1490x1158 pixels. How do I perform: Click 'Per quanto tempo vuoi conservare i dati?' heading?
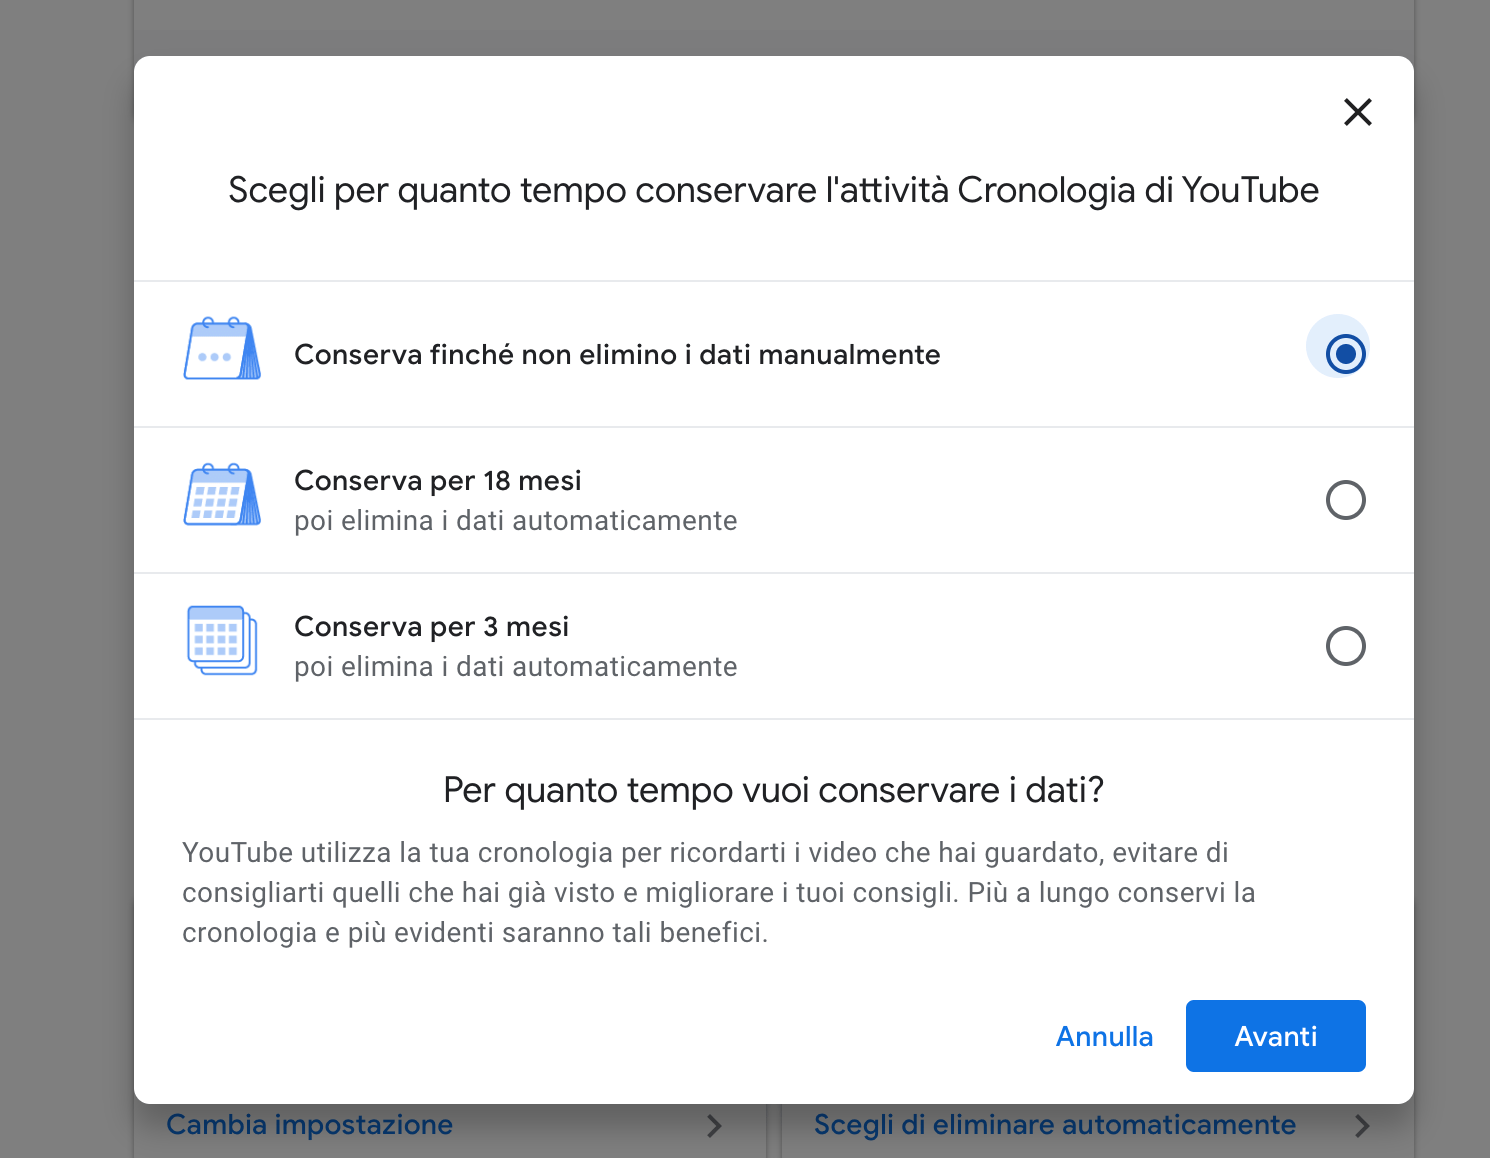pos(773,790)
